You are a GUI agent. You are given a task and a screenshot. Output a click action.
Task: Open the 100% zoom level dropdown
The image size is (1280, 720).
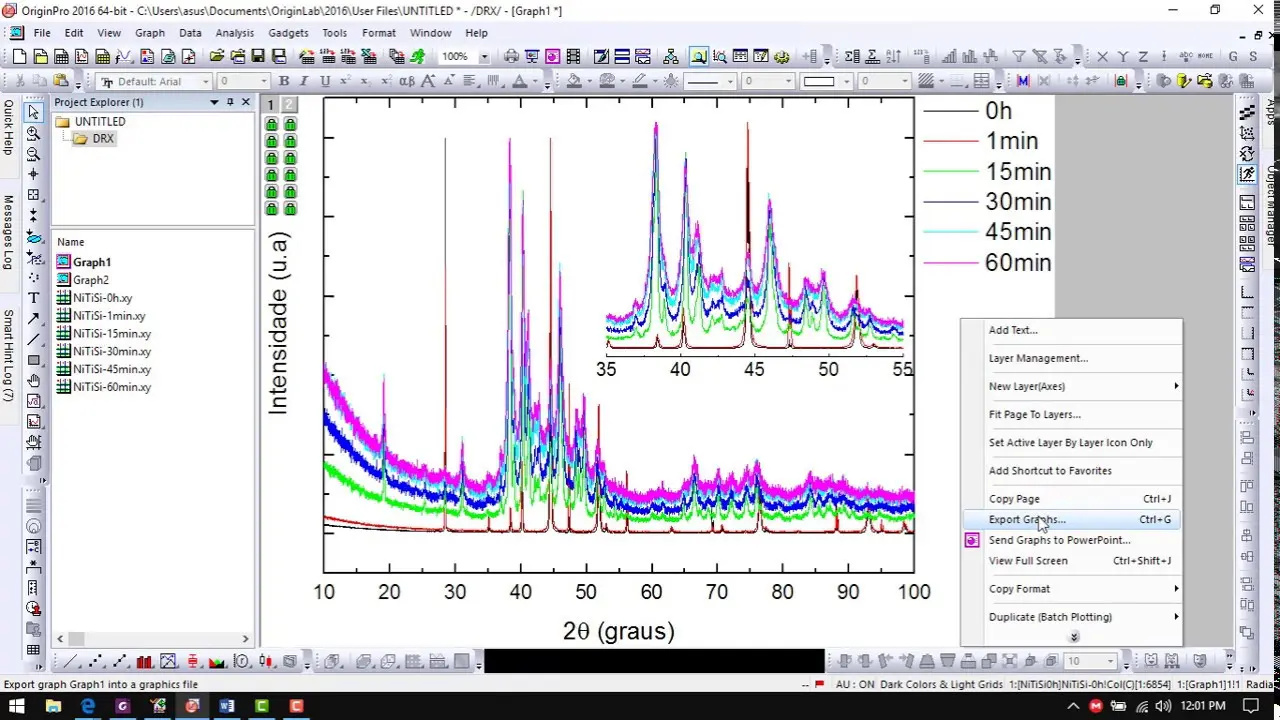coord(484,57)
